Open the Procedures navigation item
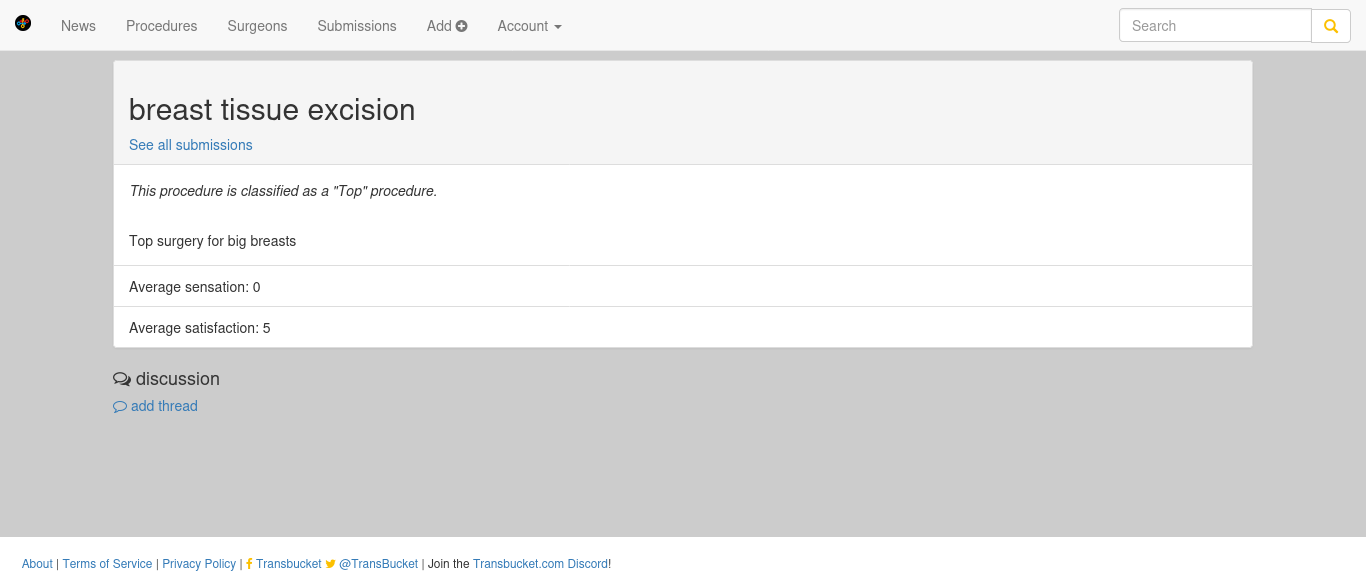 coord(162,26)
